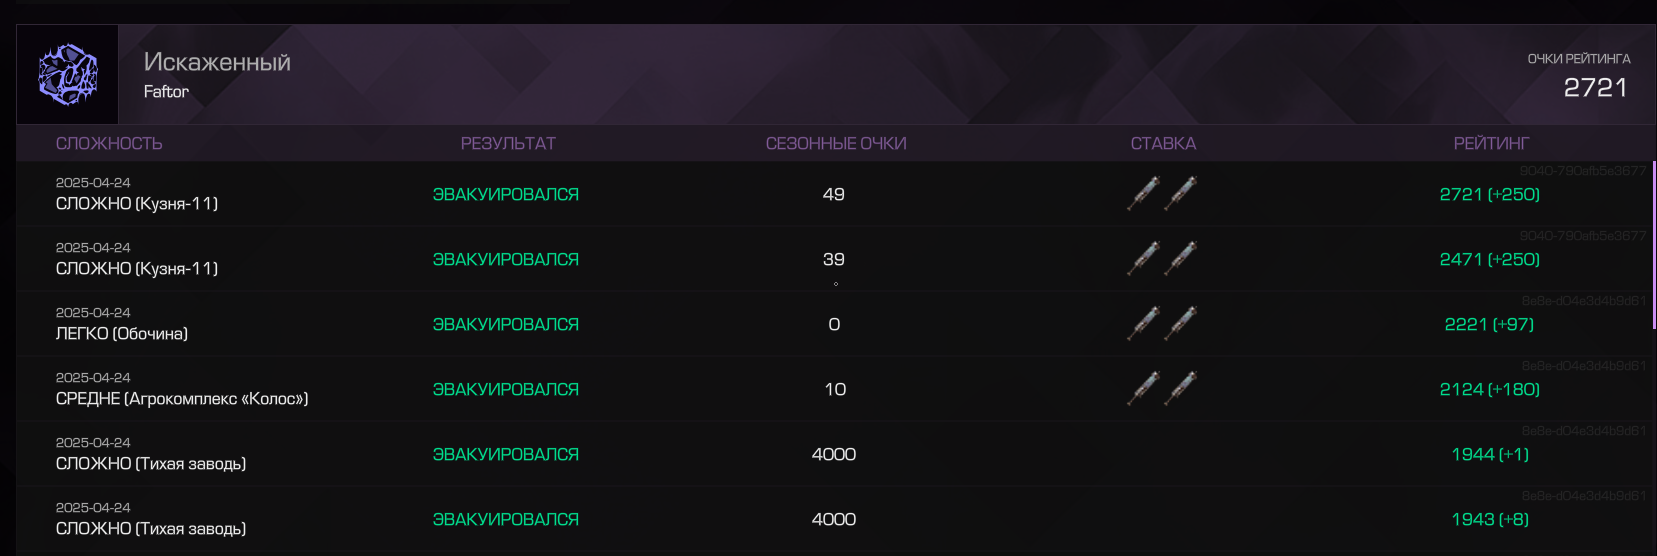Click bet item icons in second Кузня-11 row

coord(1162,258)
